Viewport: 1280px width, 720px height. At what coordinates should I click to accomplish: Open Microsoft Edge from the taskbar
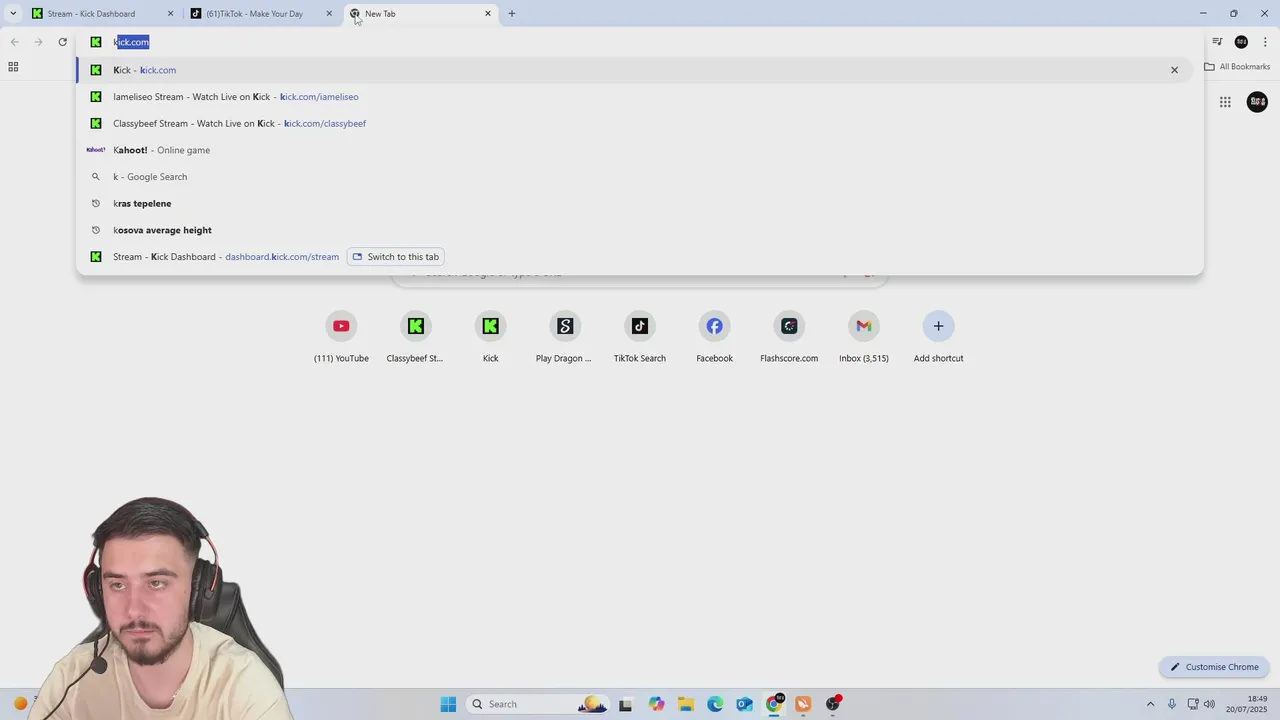click(x=715, y=704)
